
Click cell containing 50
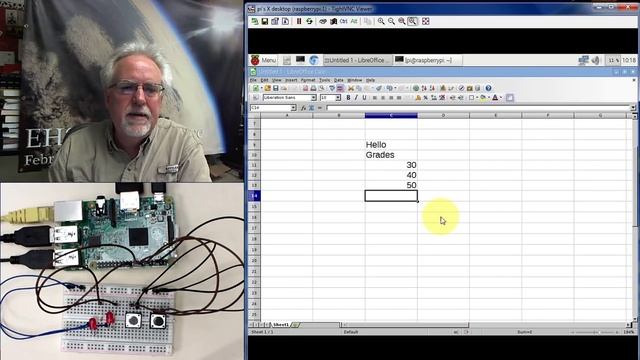(x=391, y=185)
